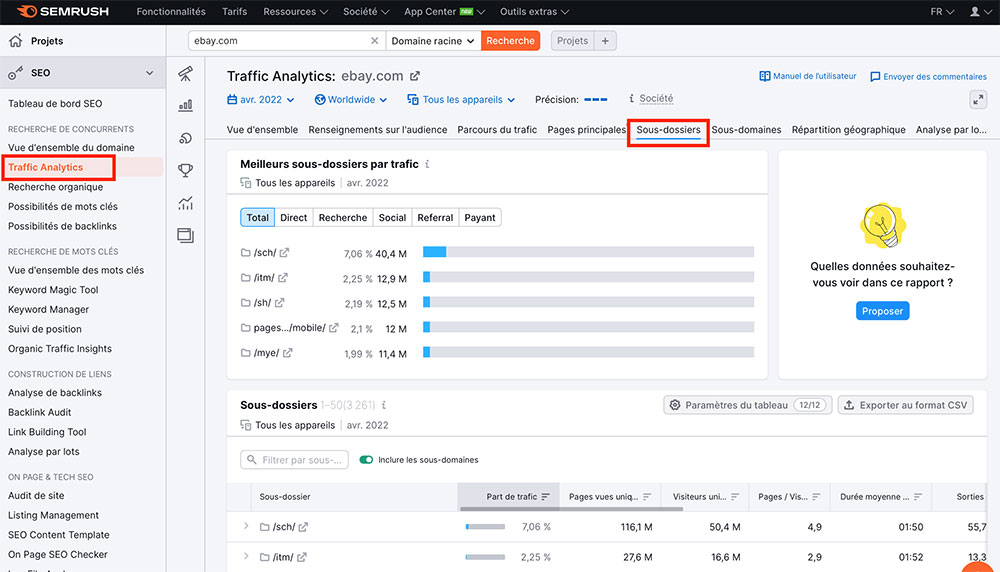The height and width of the screenshot is (572, 1000).
Task: Open the target spiral icon in side rail
Action: pos(186,138)
